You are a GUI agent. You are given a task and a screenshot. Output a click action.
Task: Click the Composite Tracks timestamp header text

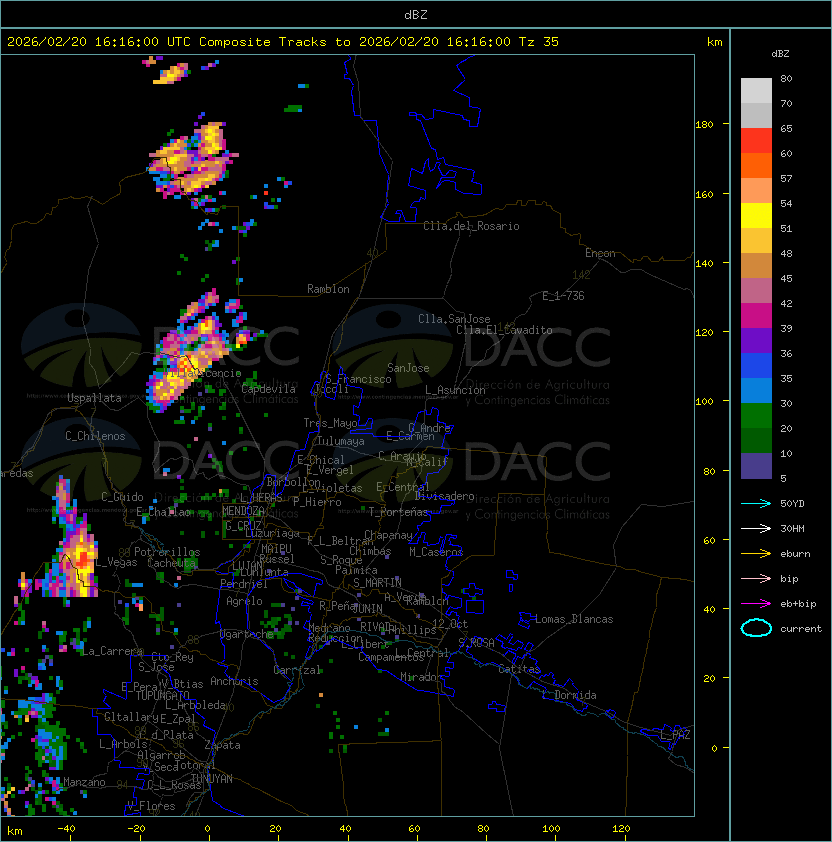pyautogui.click(x=283, y=42)
